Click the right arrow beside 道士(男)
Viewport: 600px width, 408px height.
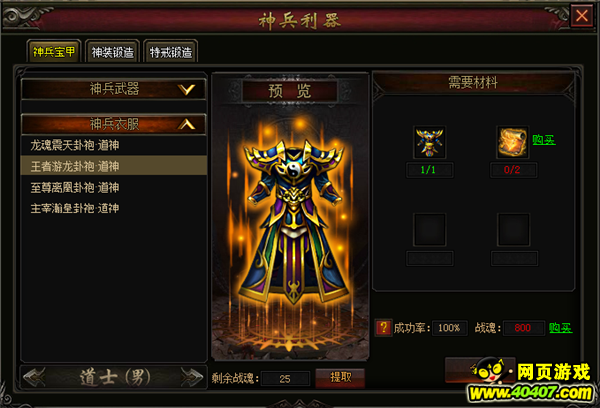(191, 377)
